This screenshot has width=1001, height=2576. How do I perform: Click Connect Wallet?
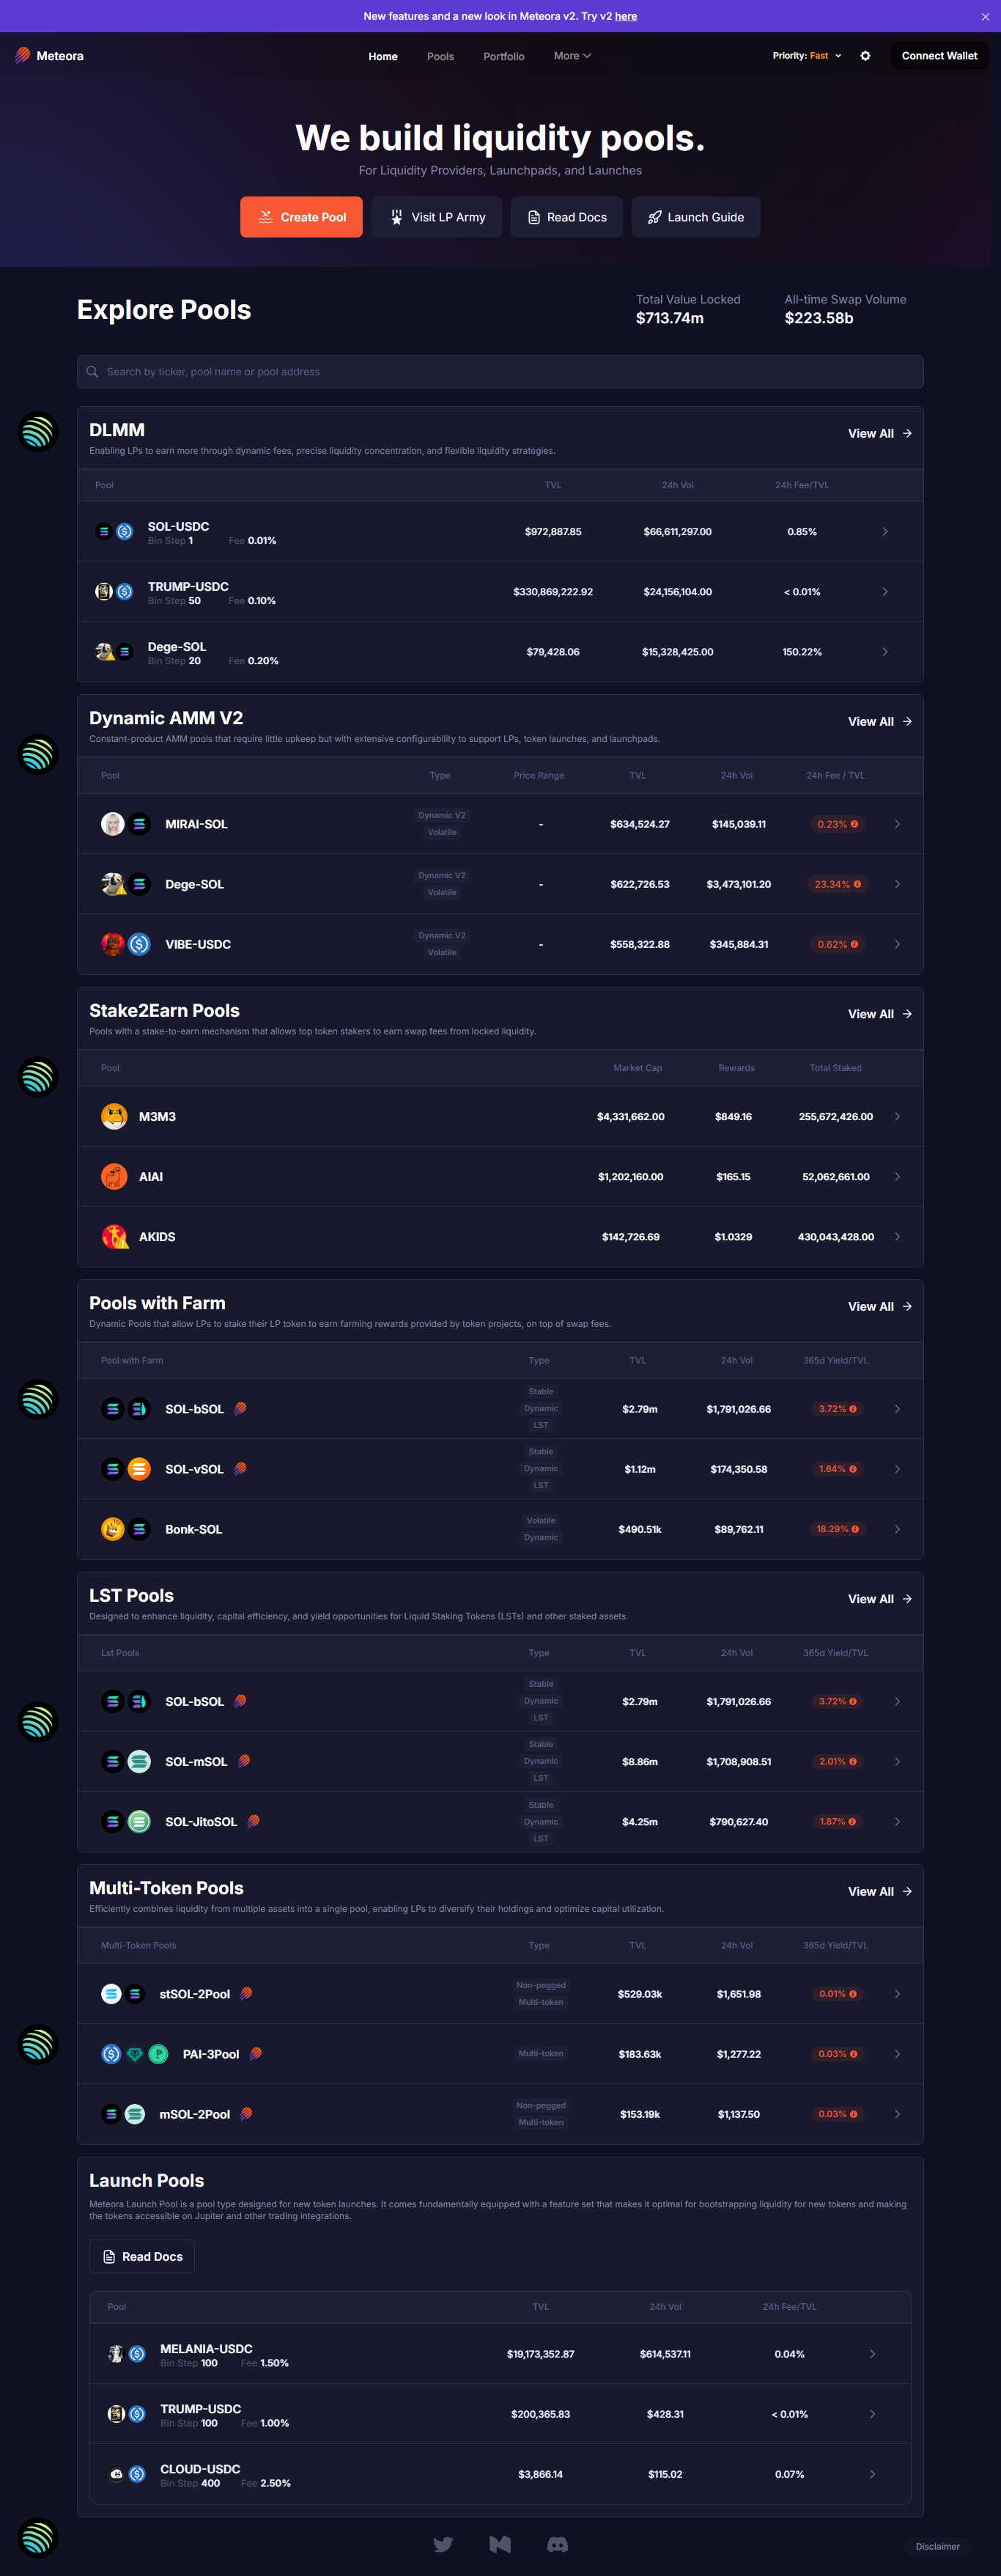pyautogui.click(x=939, y=56)
